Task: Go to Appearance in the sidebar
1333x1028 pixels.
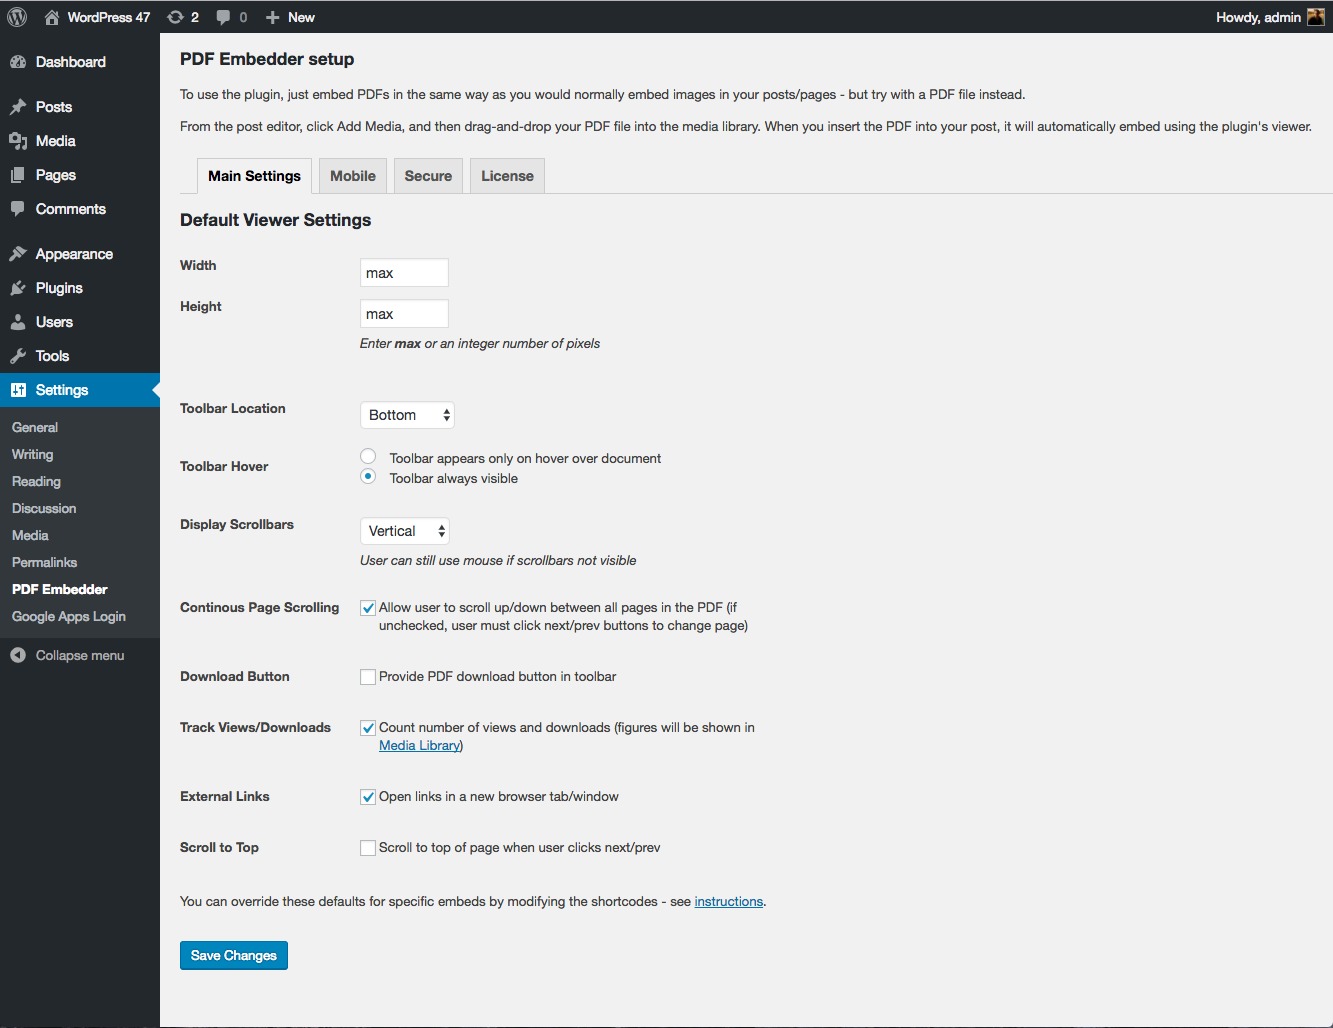Action: [x=74, y=254]
